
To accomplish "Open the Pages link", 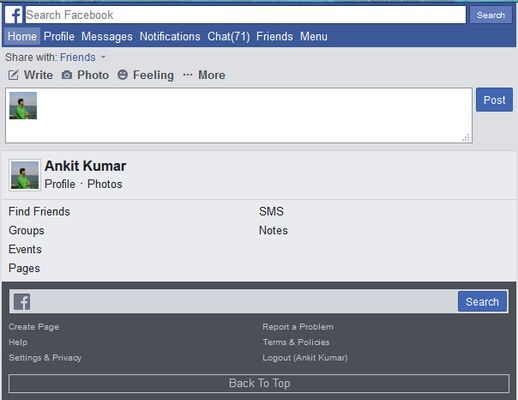I will [24, 268].
